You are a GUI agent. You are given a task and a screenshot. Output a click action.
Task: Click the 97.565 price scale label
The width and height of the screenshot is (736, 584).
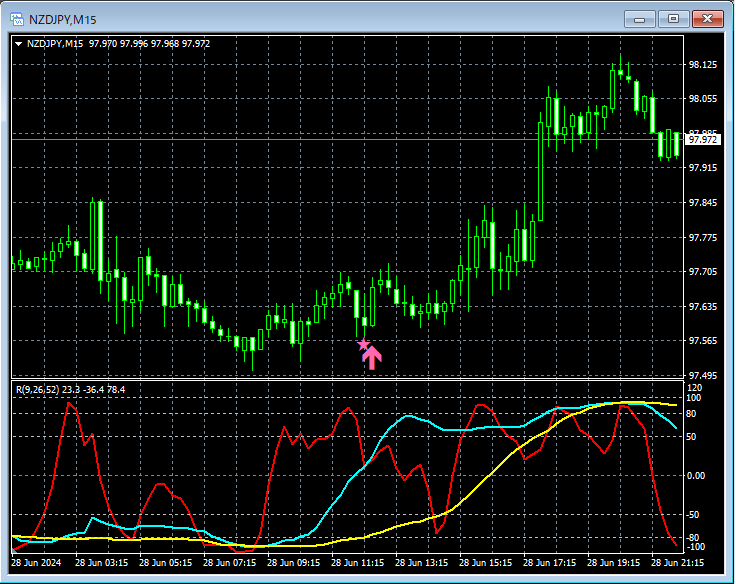(x=703, y=340)
